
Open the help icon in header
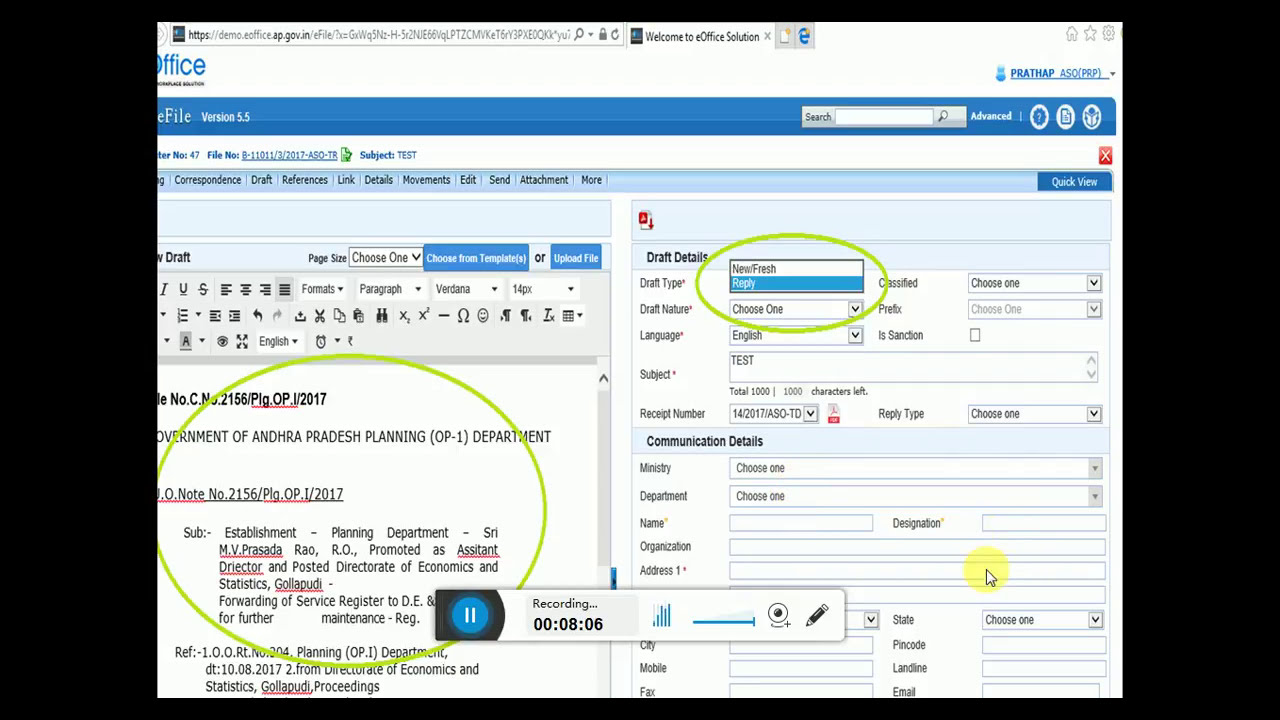[x=1039, y=117]
